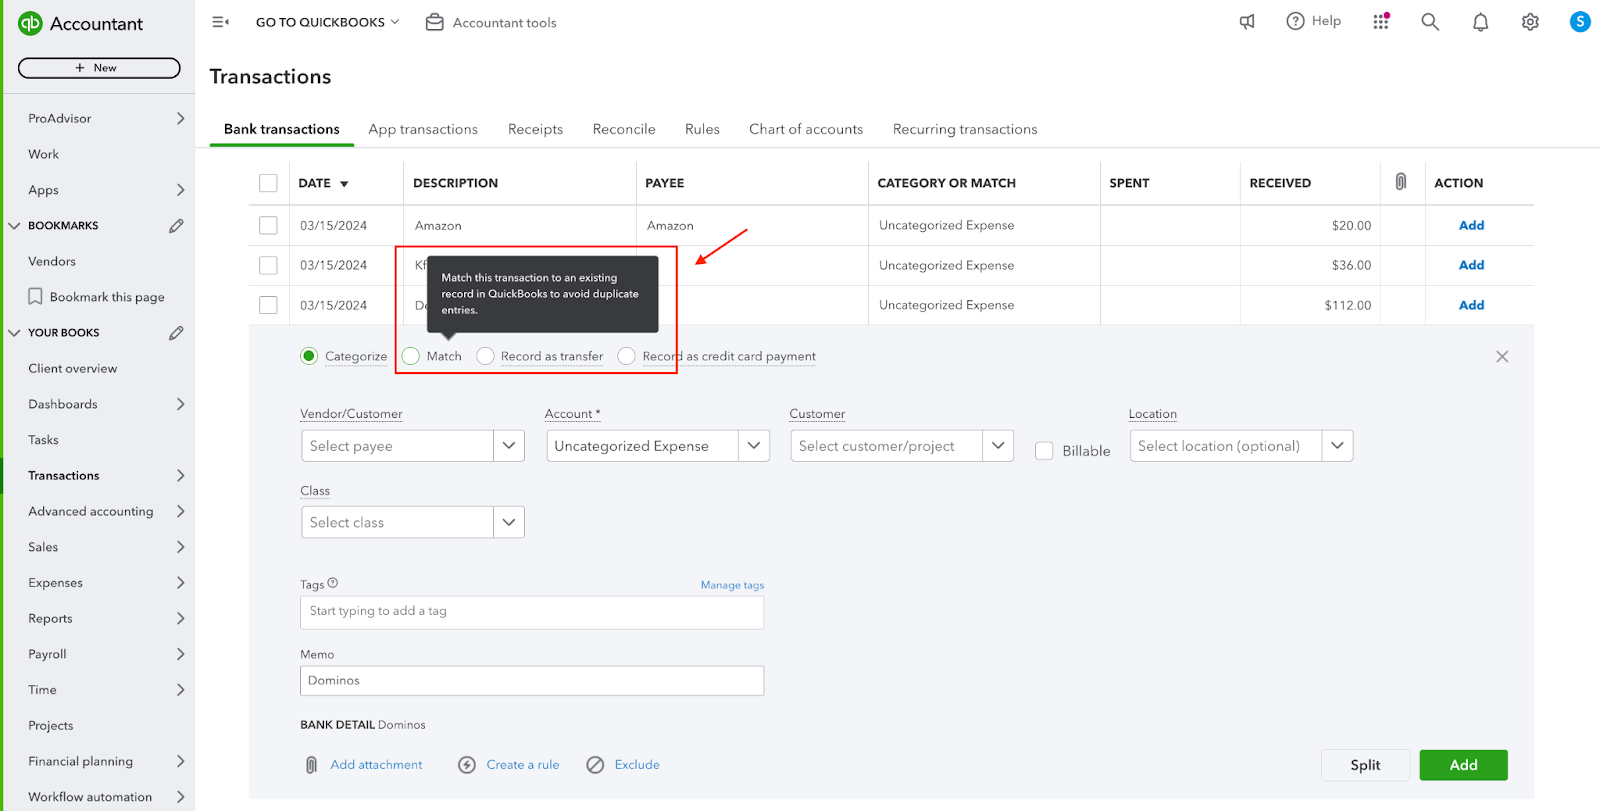Screen dimensions: 1600x811
Task: Click the Exclude circle-slash icon
Action: coord(595,765)
